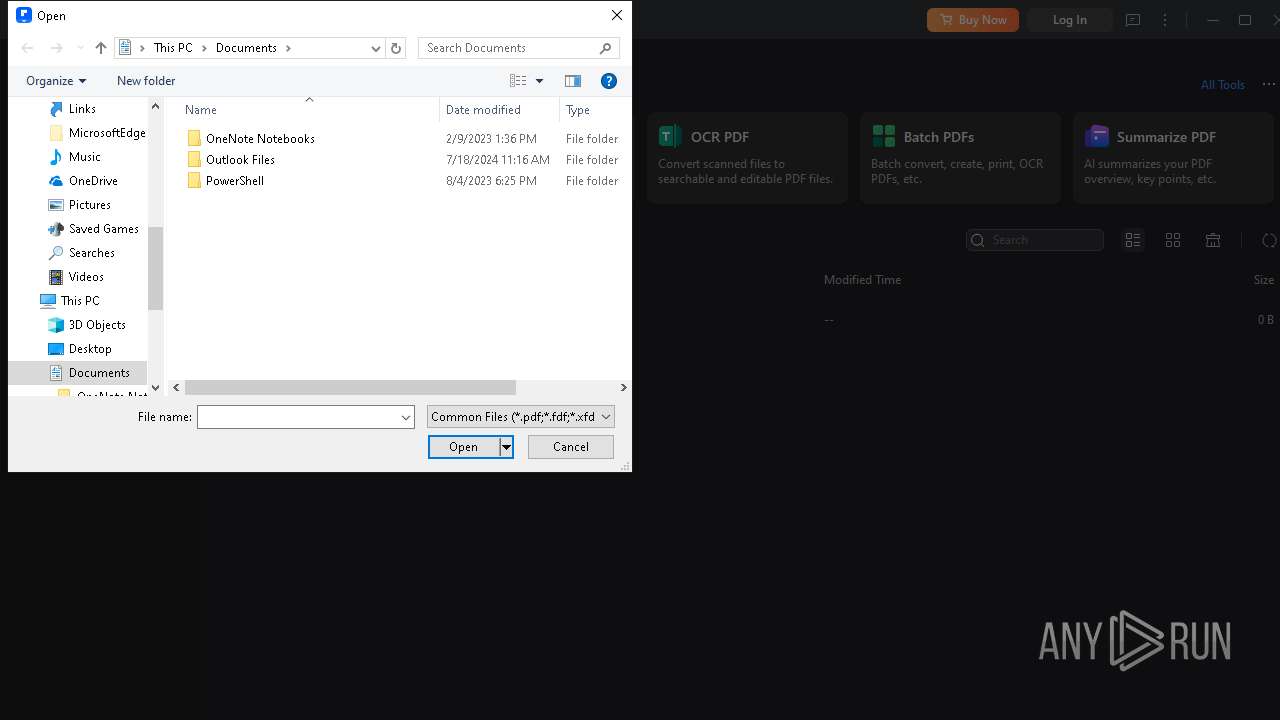Viewport: 1280px width, 720px height.
Task: Select Links in the navigation tree
Action: click(x=82, y=109)
